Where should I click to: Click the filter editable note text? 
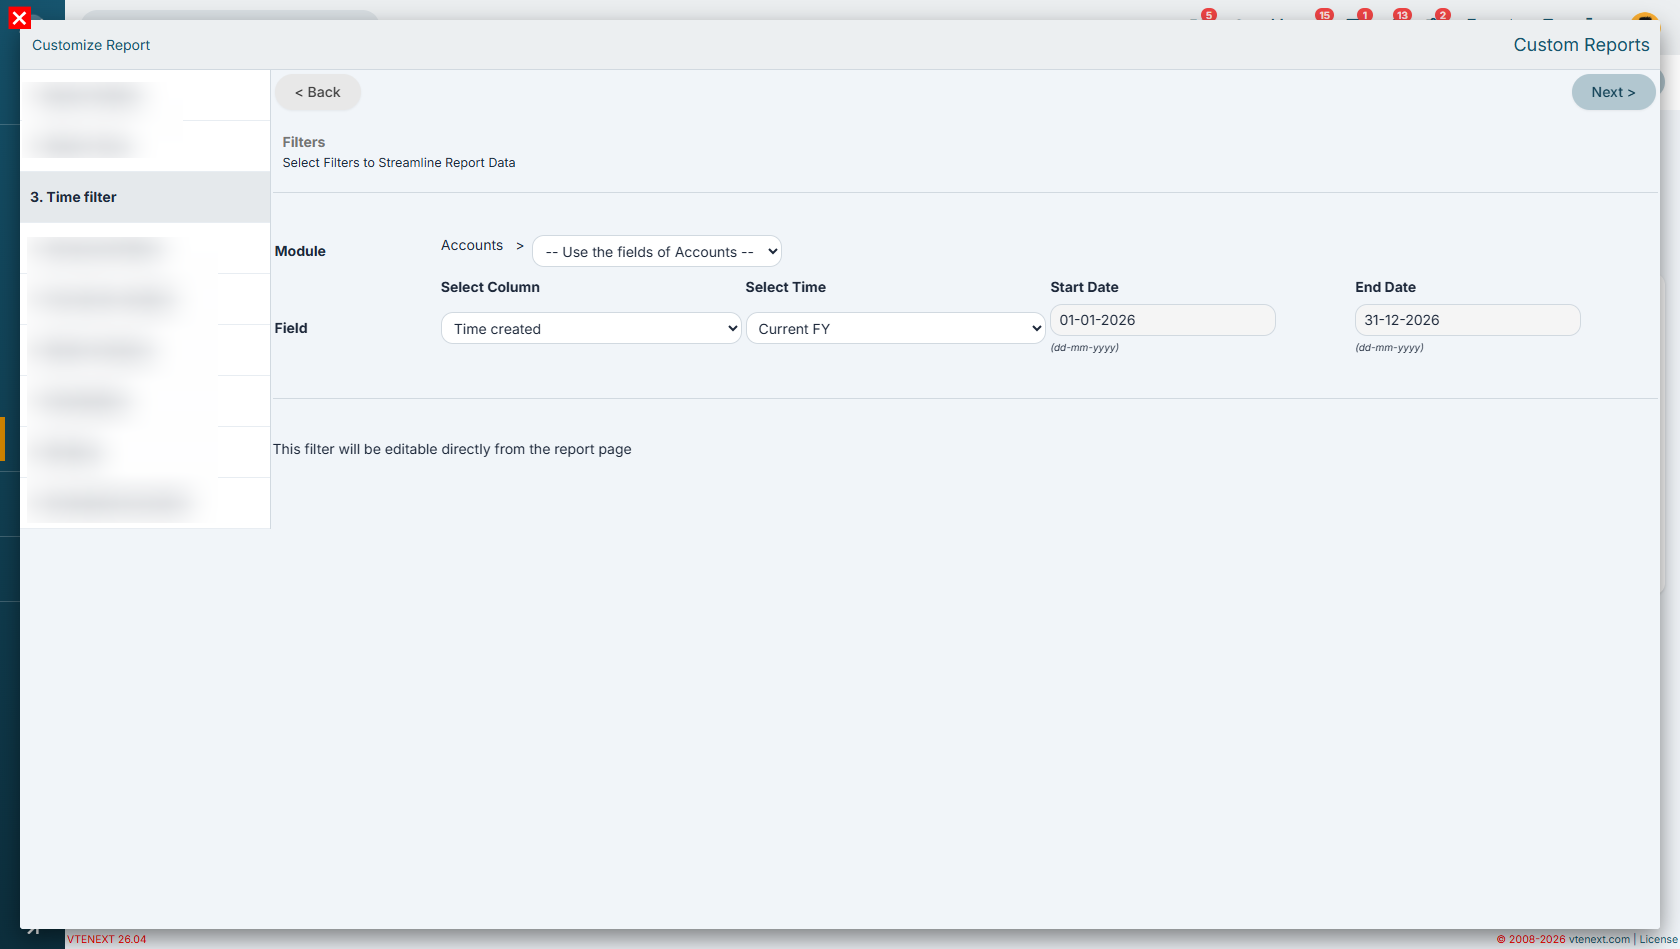click(x=452, y=449)
